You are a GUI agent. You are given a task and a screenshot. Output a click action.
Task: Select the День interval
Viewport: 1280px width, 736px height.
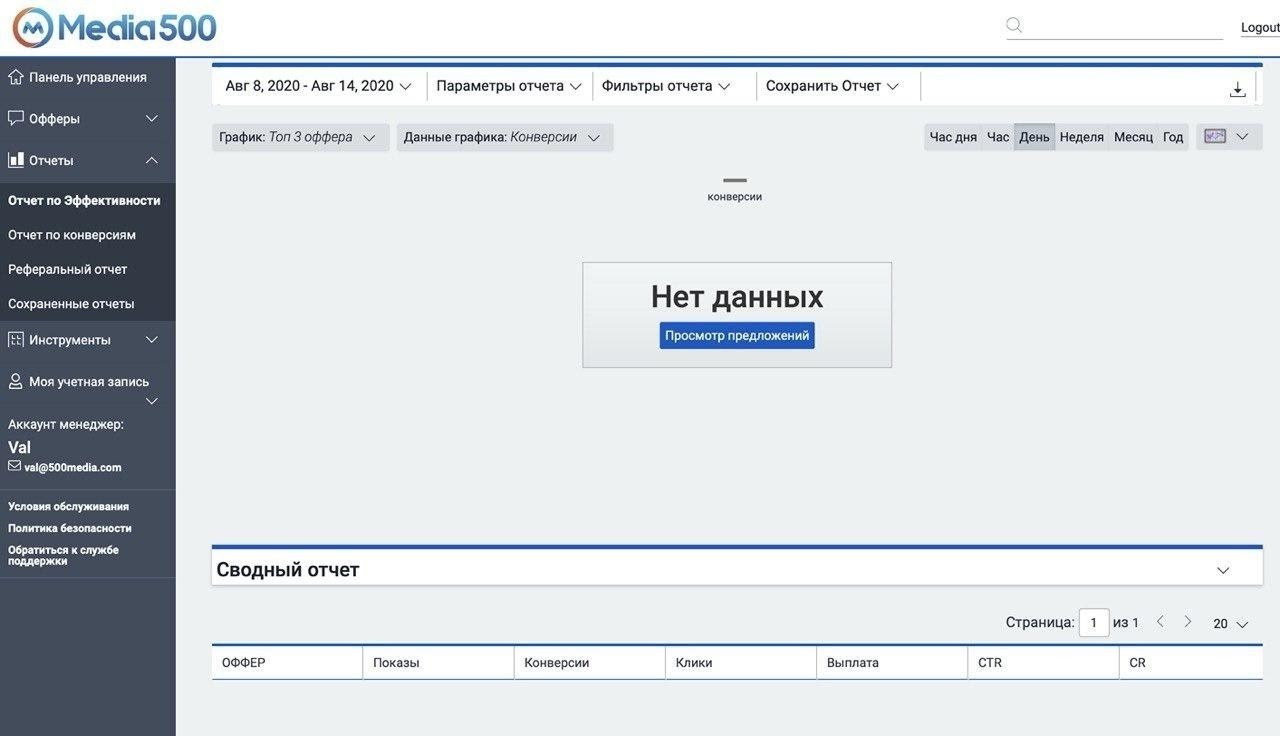tap(1034, 137)
